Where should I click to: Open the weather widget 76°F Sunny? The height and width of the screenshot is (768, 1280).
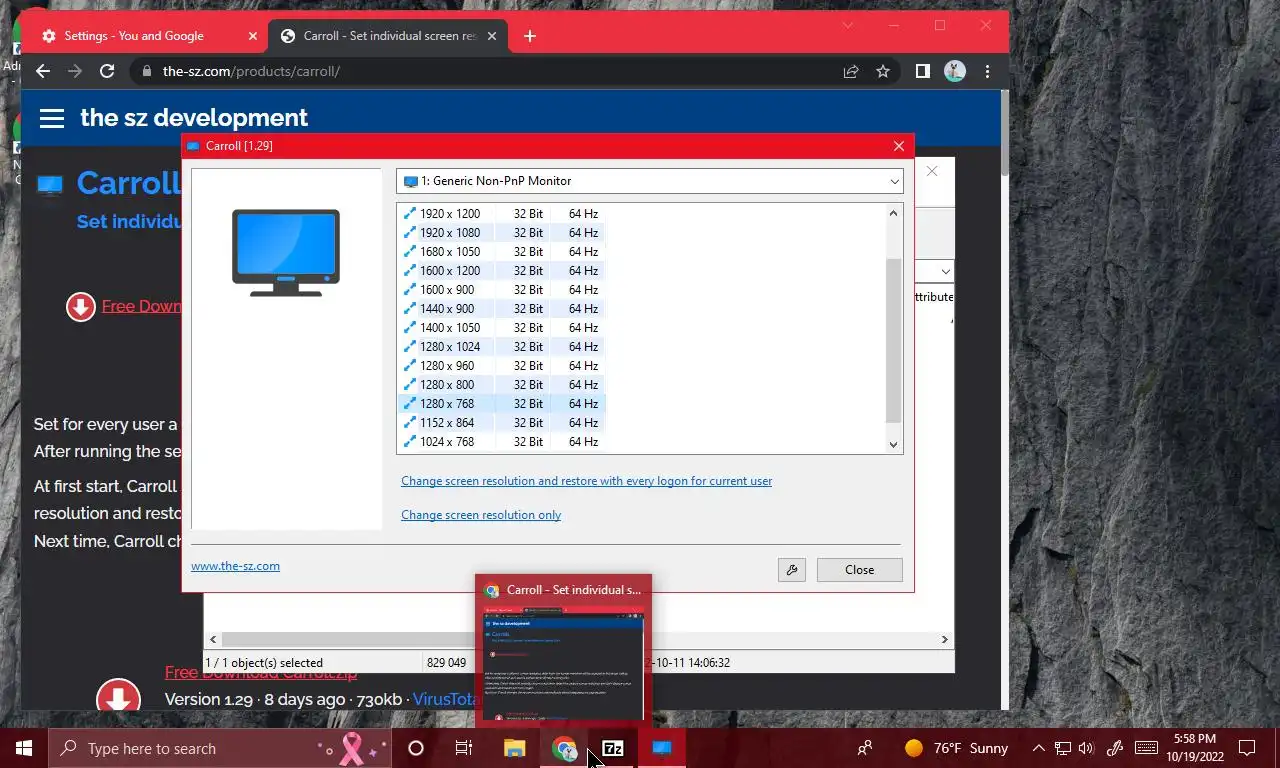coord(957,748)
